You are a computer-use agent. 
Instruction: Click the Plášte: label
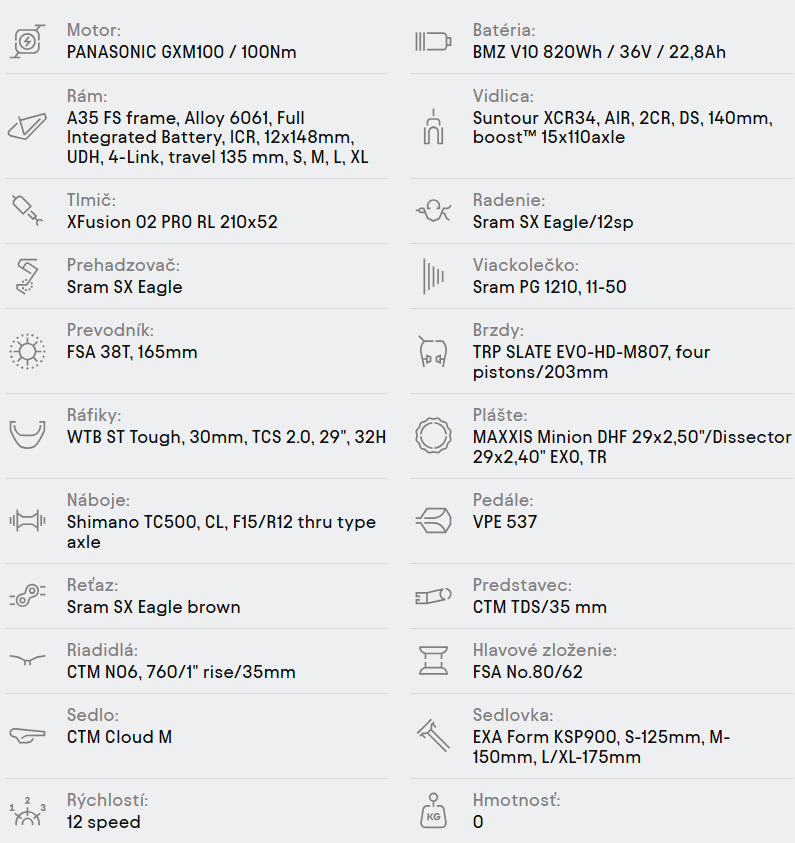click(500, 415)
